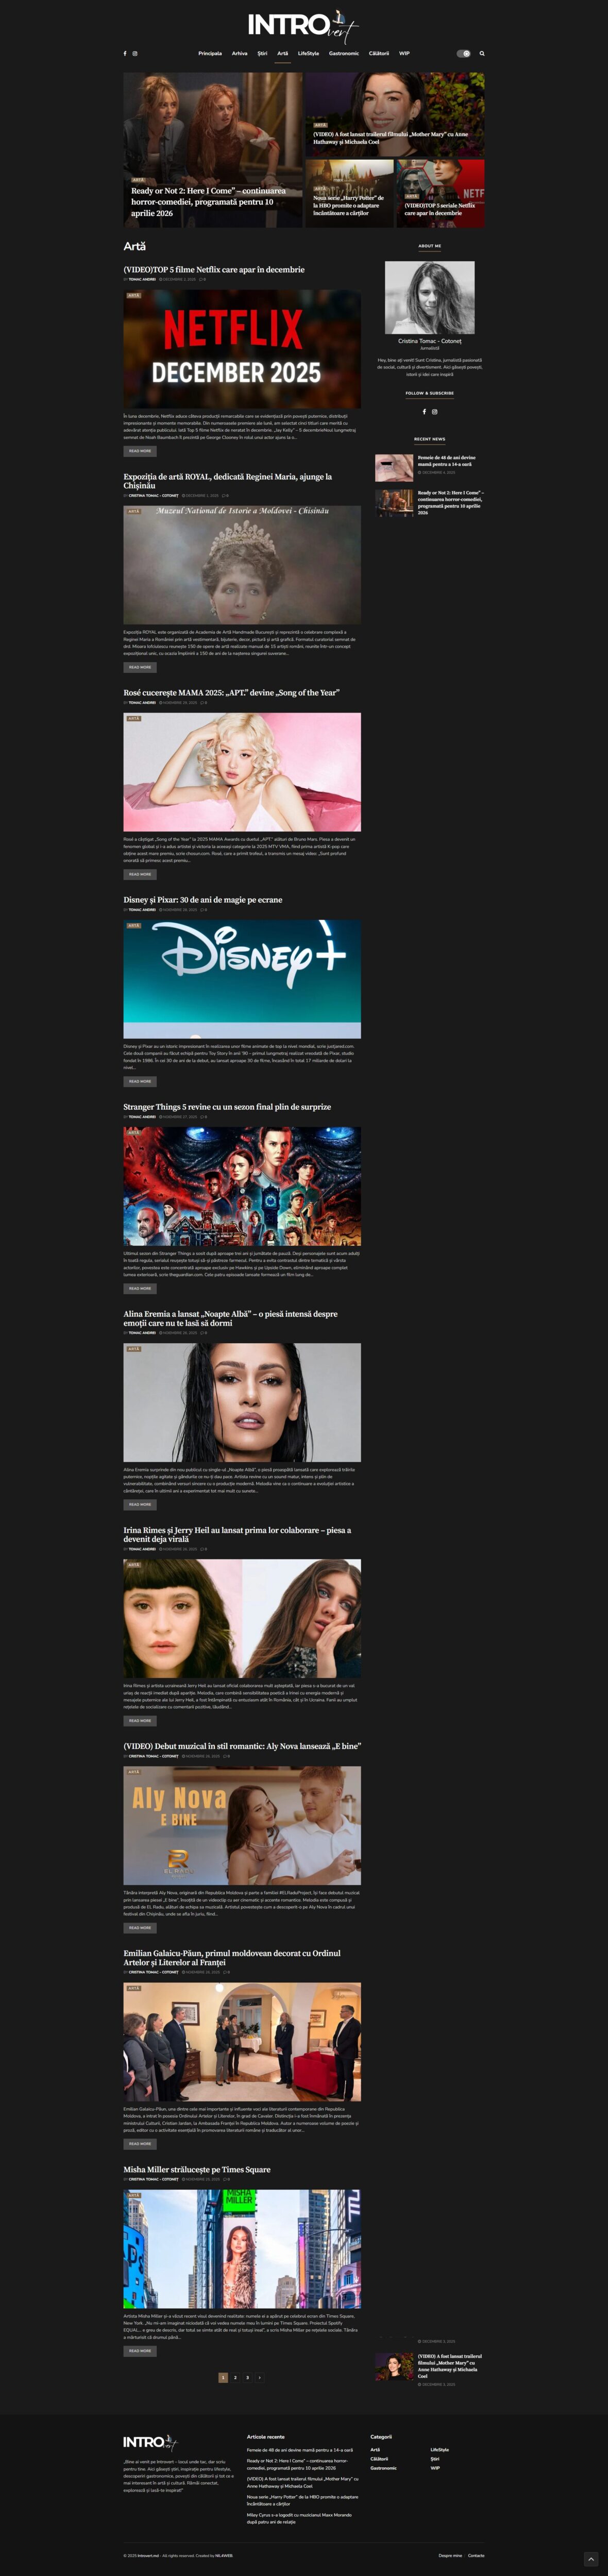Image resolution: width=608 pixels, height=2576 pixels.
Task: Click the INTROvert logo at top
Action: pyautogui.click(x=303, y=25)
